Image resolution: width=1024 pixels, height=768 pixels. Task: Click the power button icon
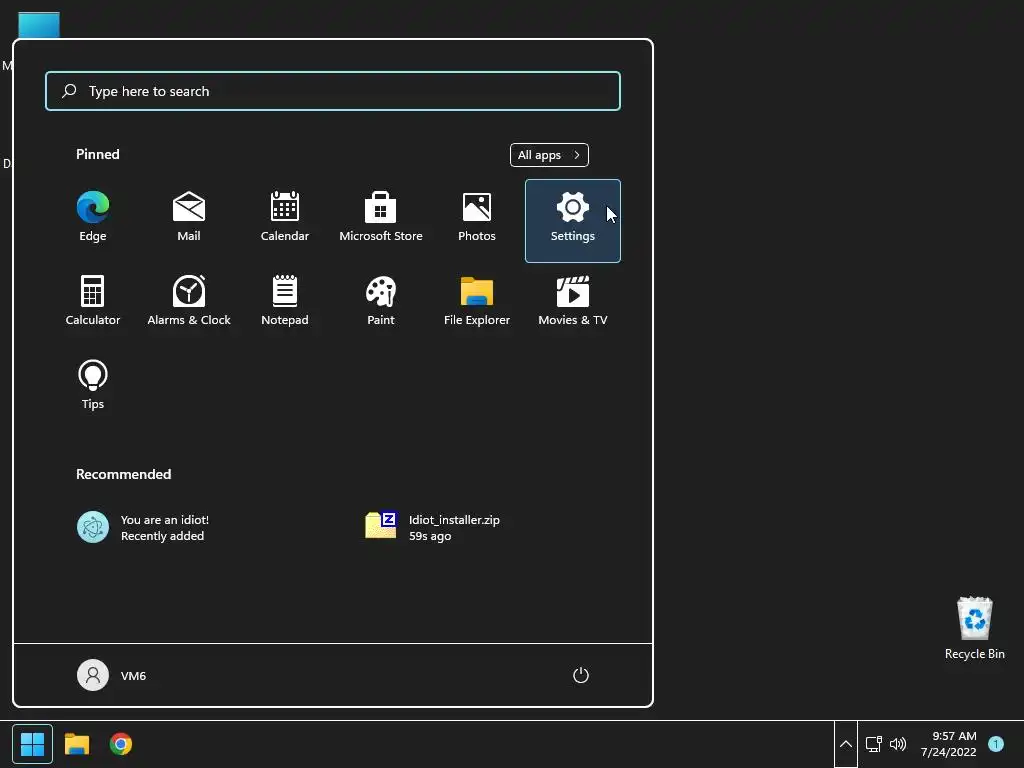tap(581, 675)
